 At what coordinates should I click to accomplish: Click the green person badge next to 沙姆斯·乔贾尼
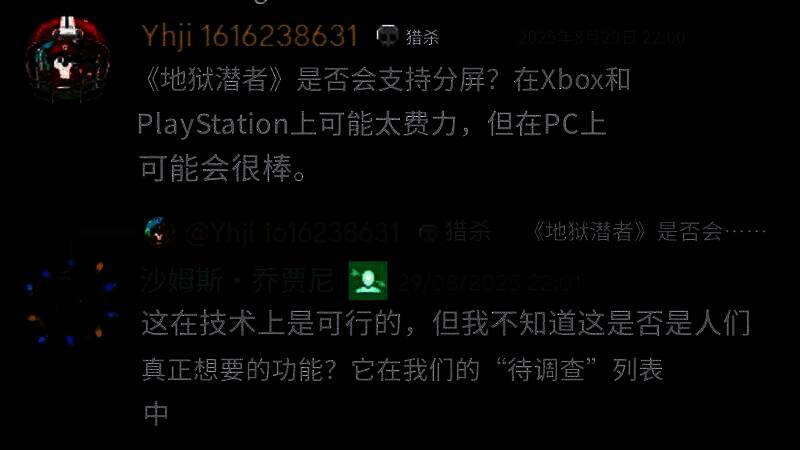pos(368,281)
